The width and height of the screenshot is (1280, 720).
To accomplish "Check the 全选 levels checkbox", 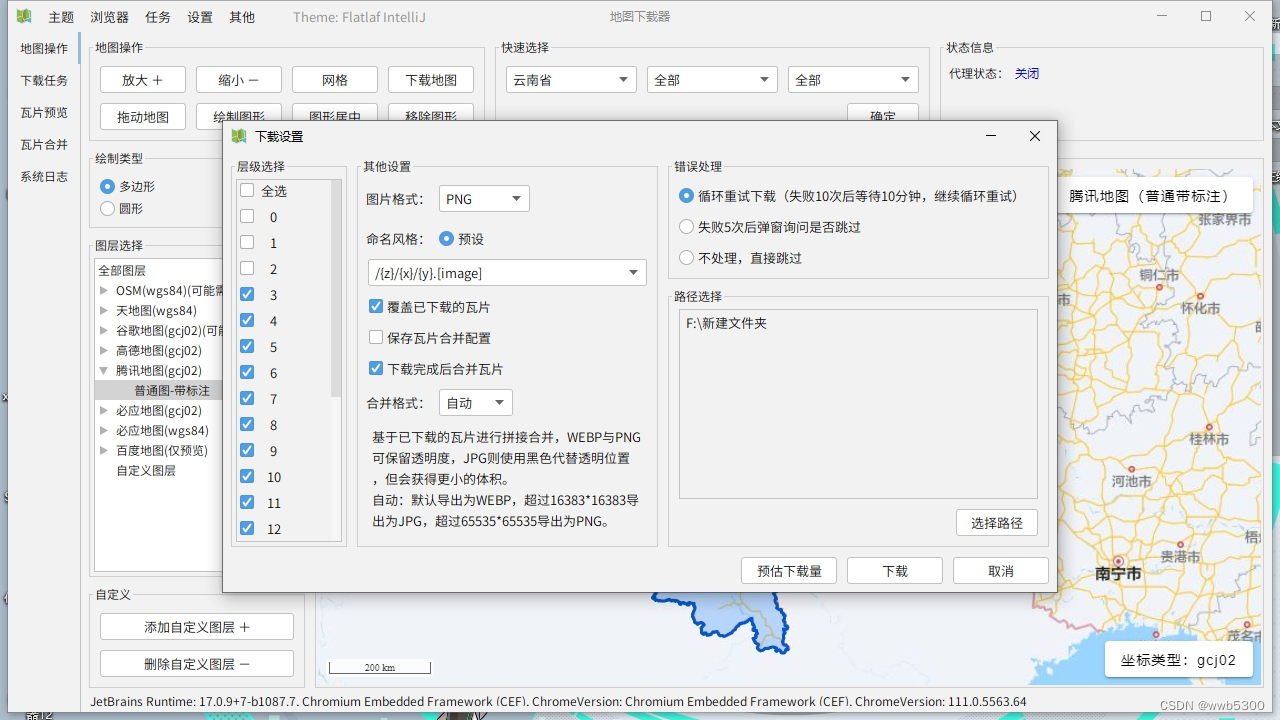I will point(247,190).
